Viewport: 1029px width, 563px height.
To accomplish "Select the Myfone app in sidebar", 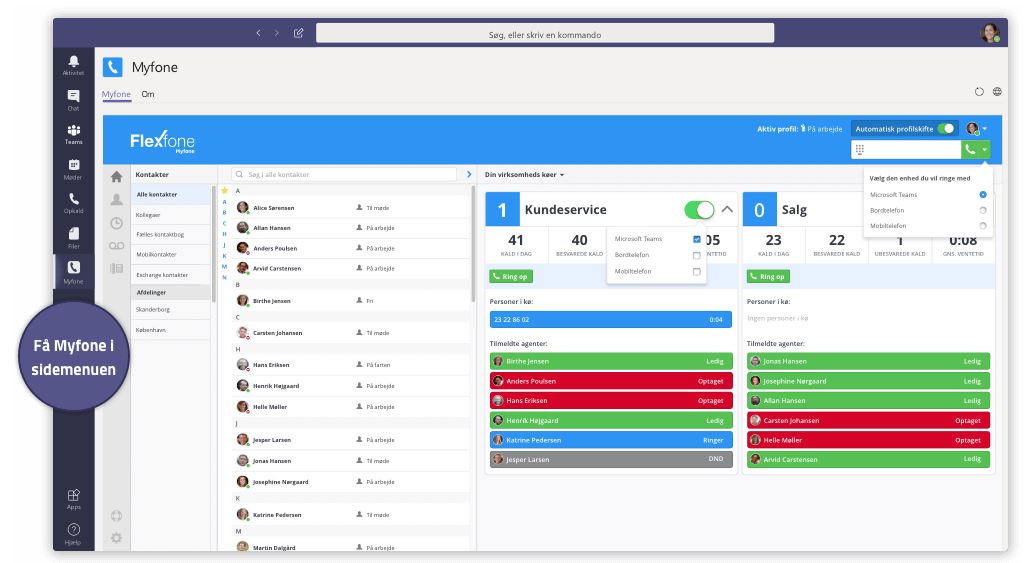I will tap(74, 272).
